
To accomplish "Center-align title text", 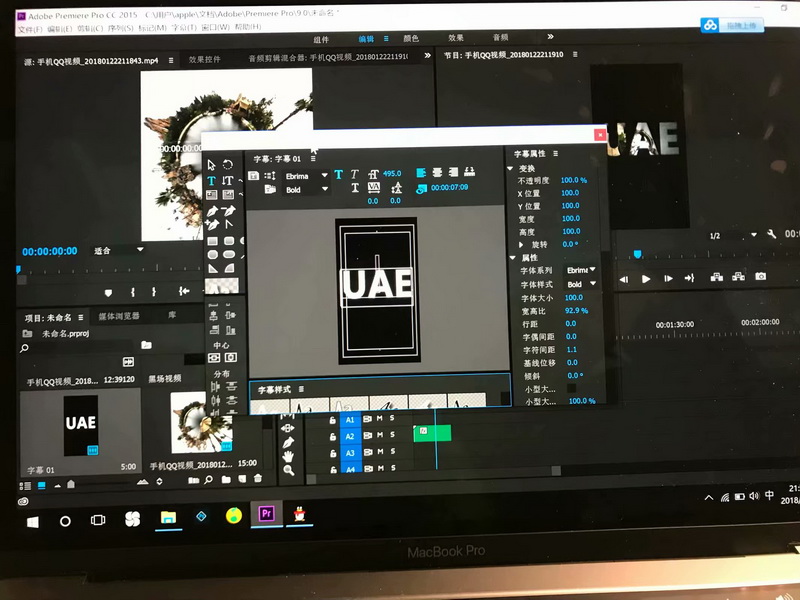I will click(437, 172).
